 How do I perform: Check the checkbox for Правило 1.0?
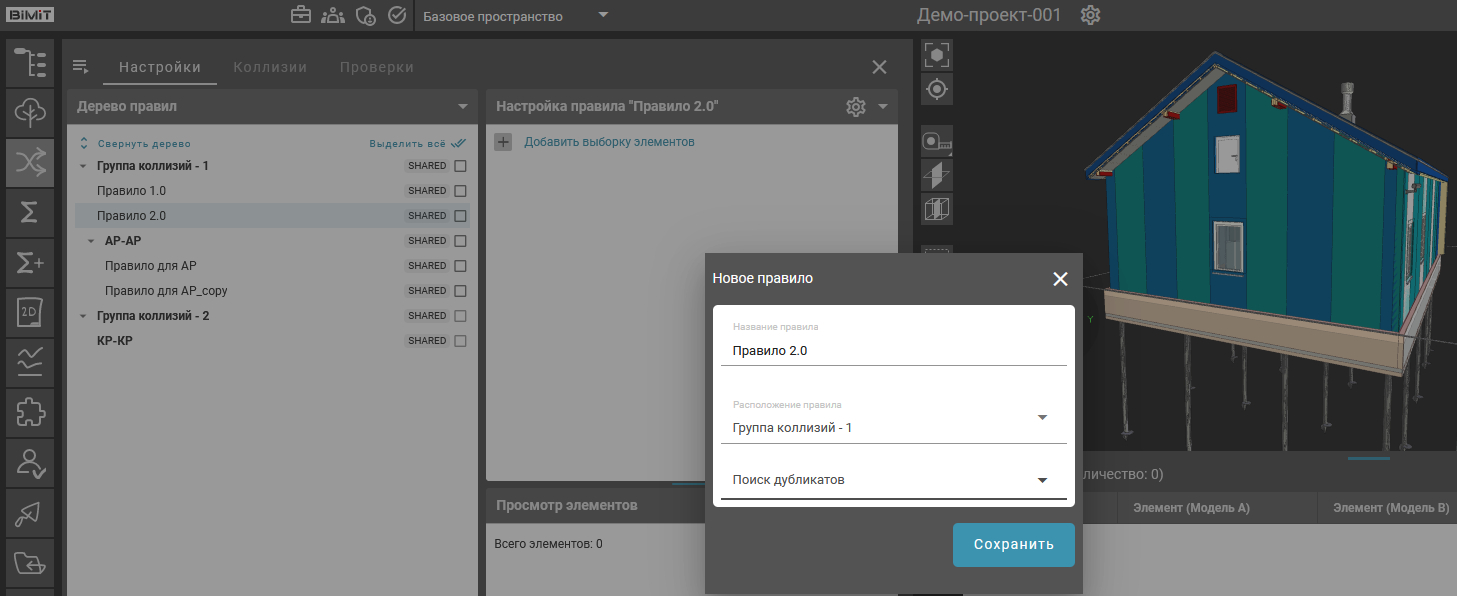(x=461, y=191)
